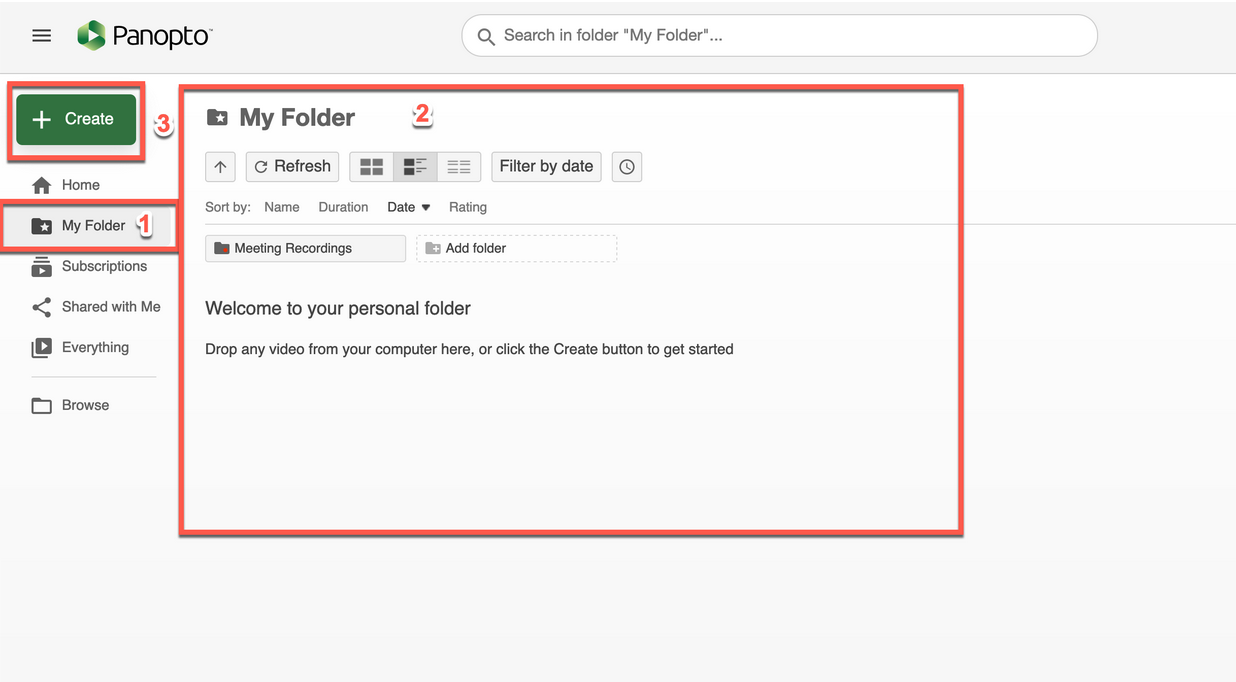
Task: Click the 'Sort by:' label
Action: click(228, 207)
